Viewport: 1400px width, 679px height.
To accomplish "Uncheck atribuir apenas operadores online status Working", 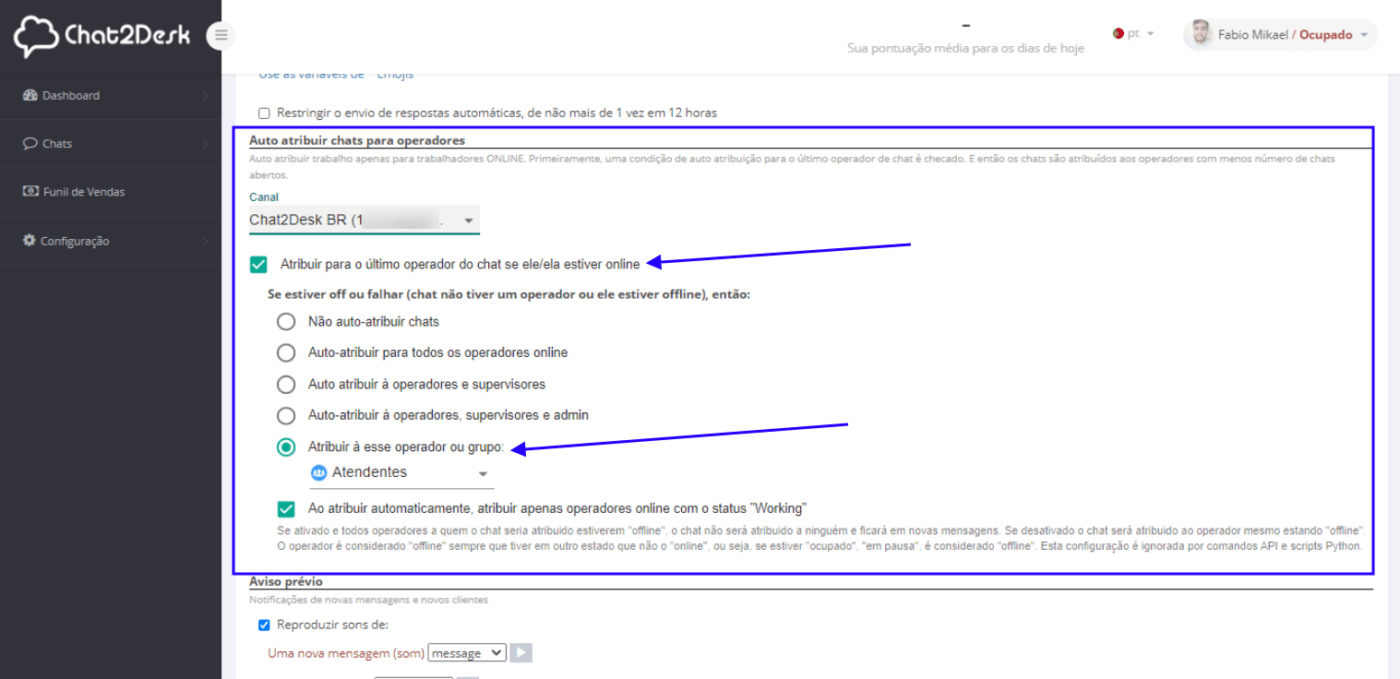I will point(287,508).
